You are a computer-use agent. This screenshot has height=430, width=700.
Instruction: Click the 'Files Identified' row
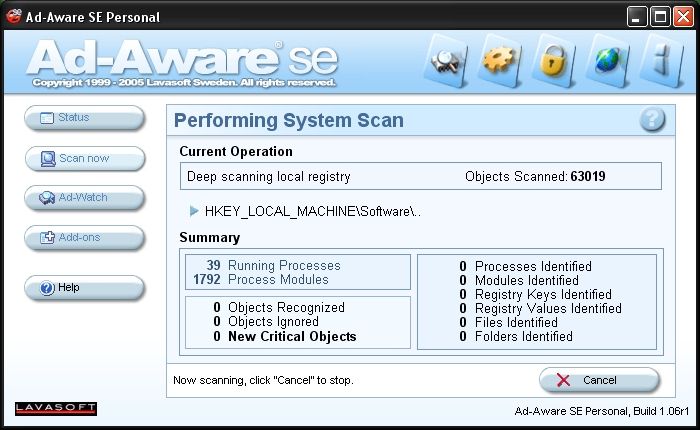[508, 322]
